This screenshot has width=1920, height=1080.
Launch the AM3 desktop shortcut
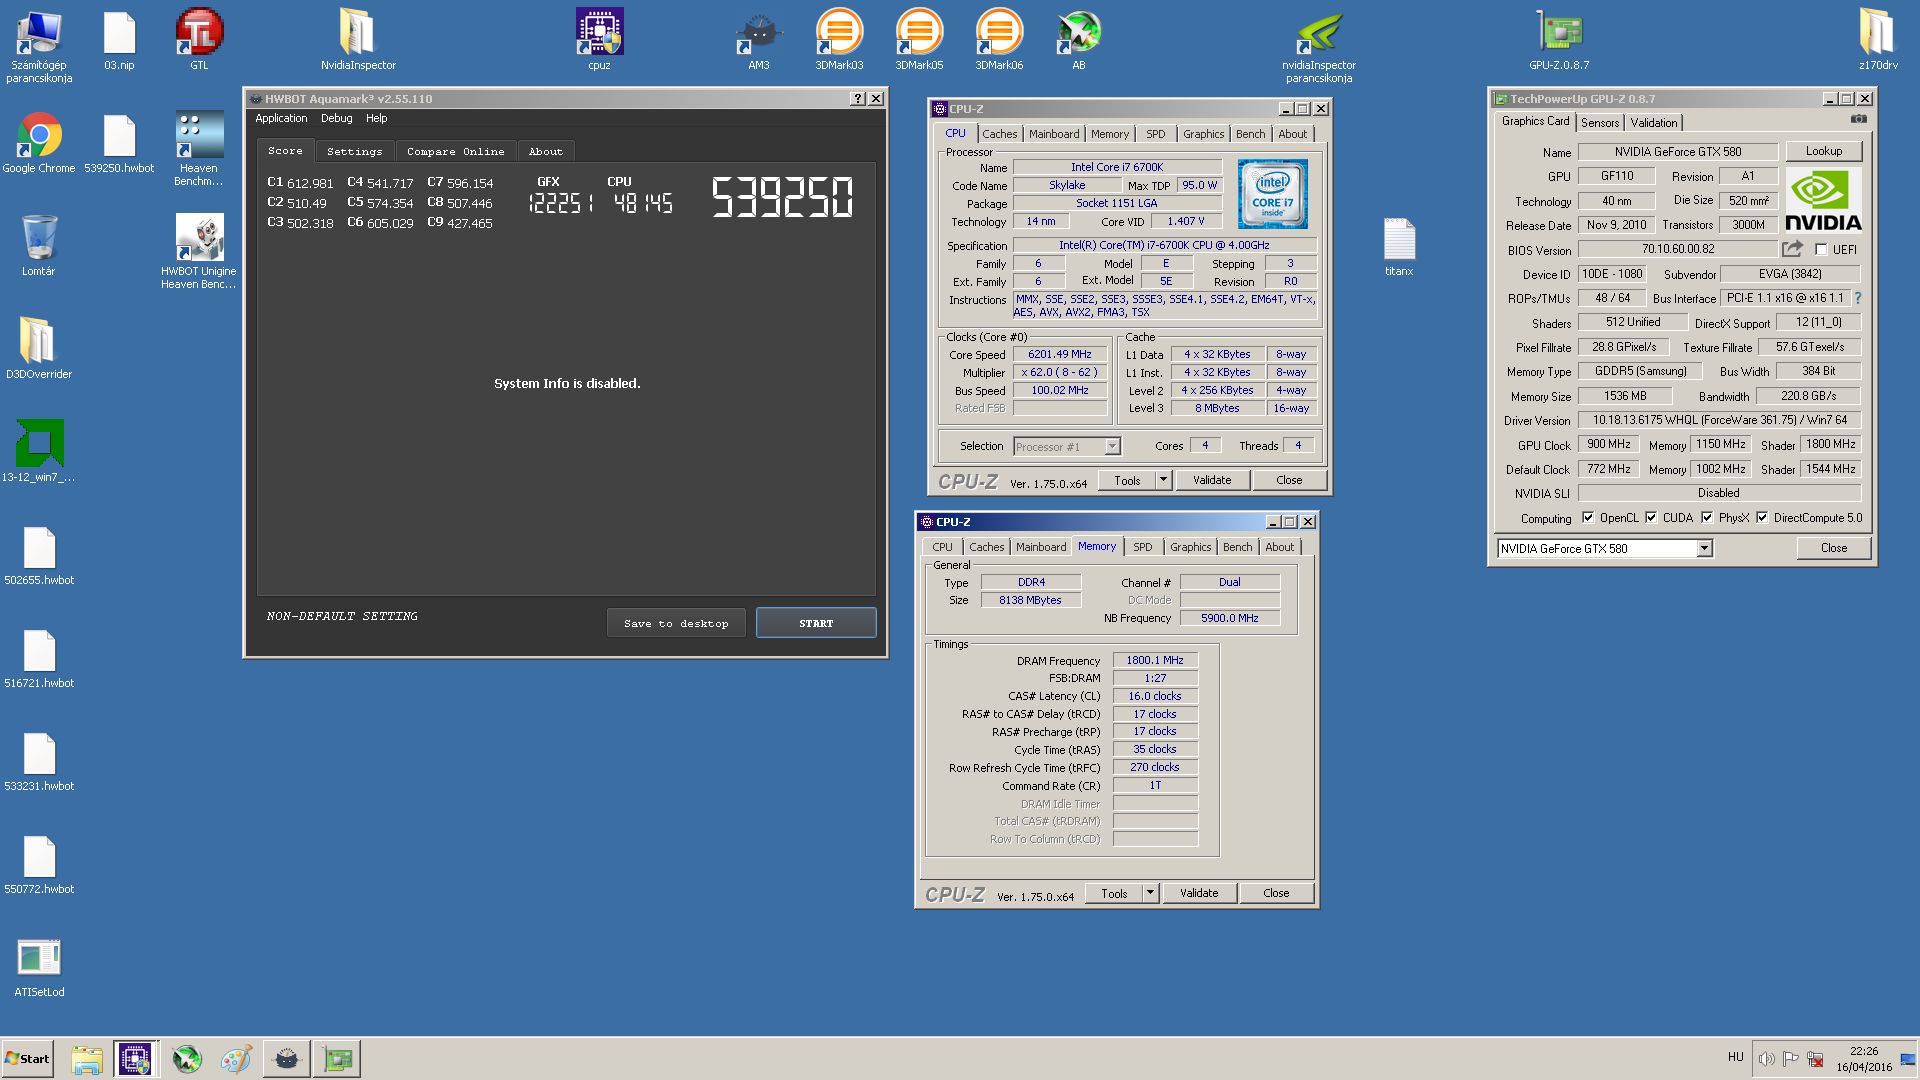pyautogui.click(x=759, y=39)
